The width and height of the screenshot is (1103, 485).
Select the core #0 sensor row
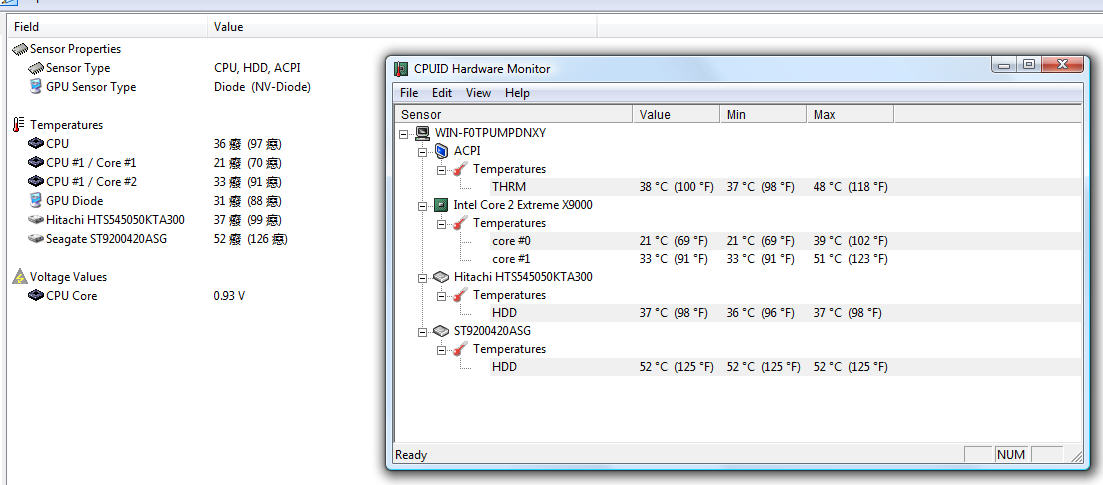[785, 241]
